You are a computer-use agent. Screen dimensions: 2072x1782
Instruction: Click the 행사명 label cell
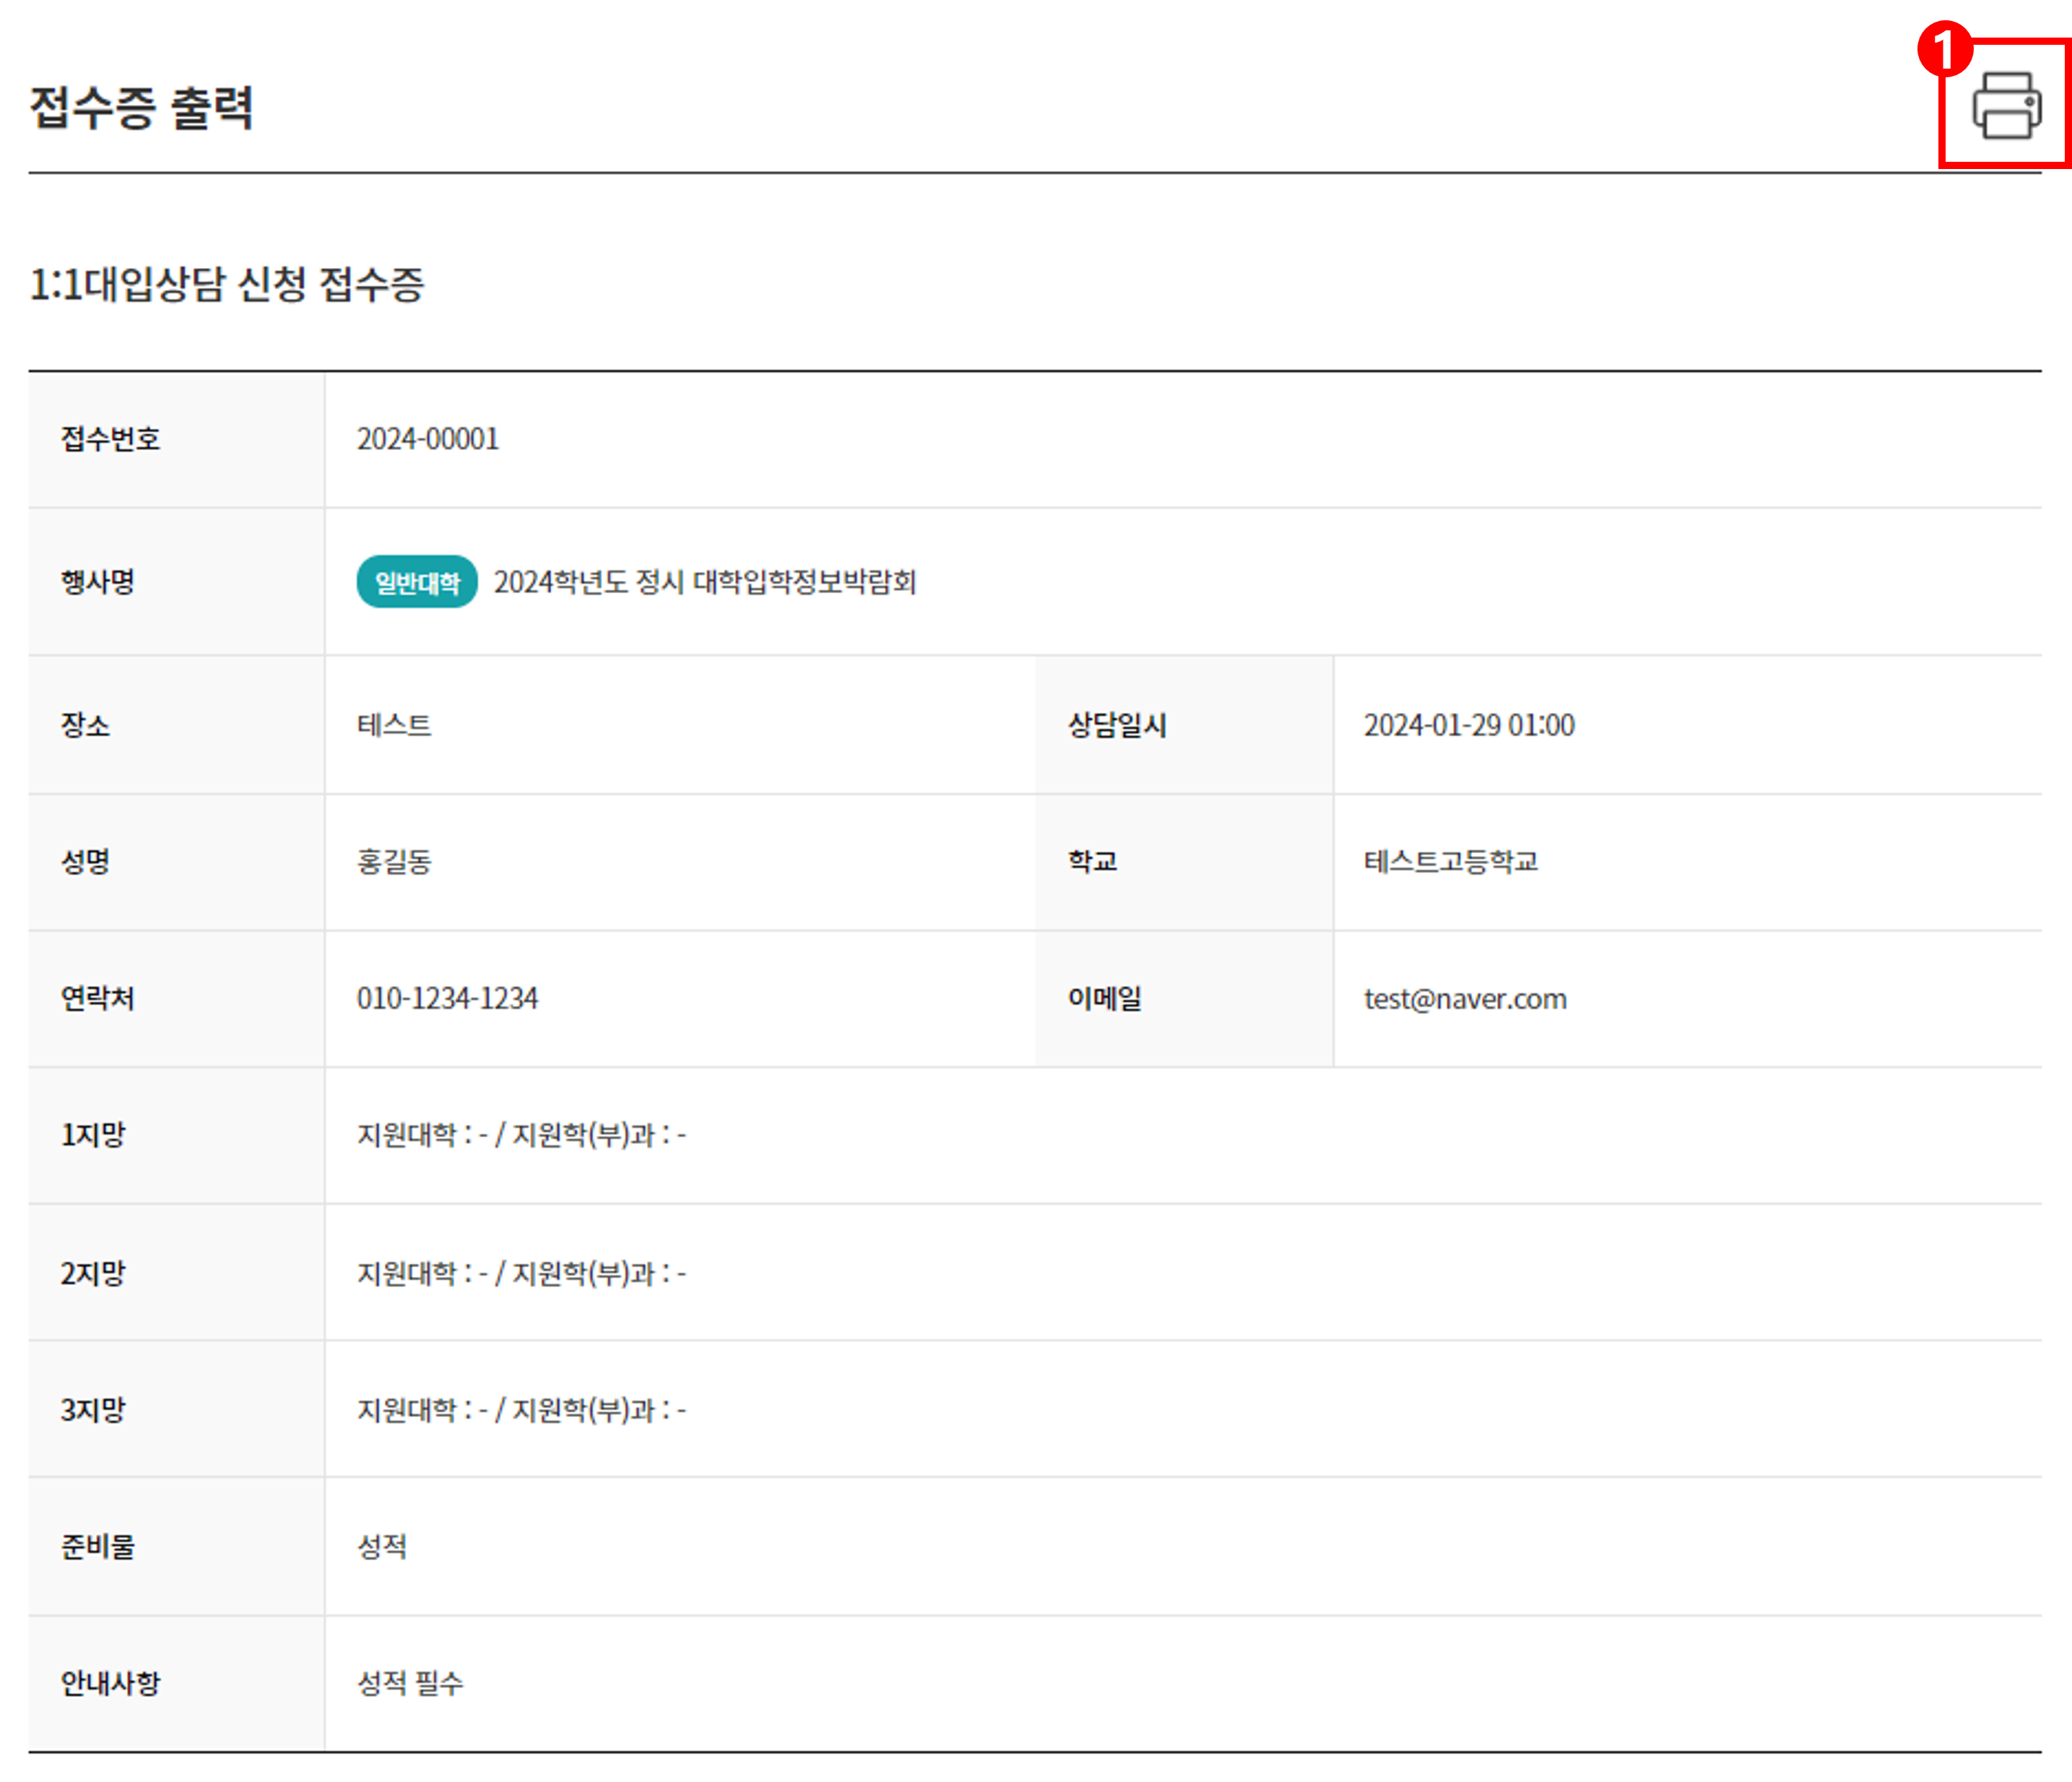pos(176,582)
